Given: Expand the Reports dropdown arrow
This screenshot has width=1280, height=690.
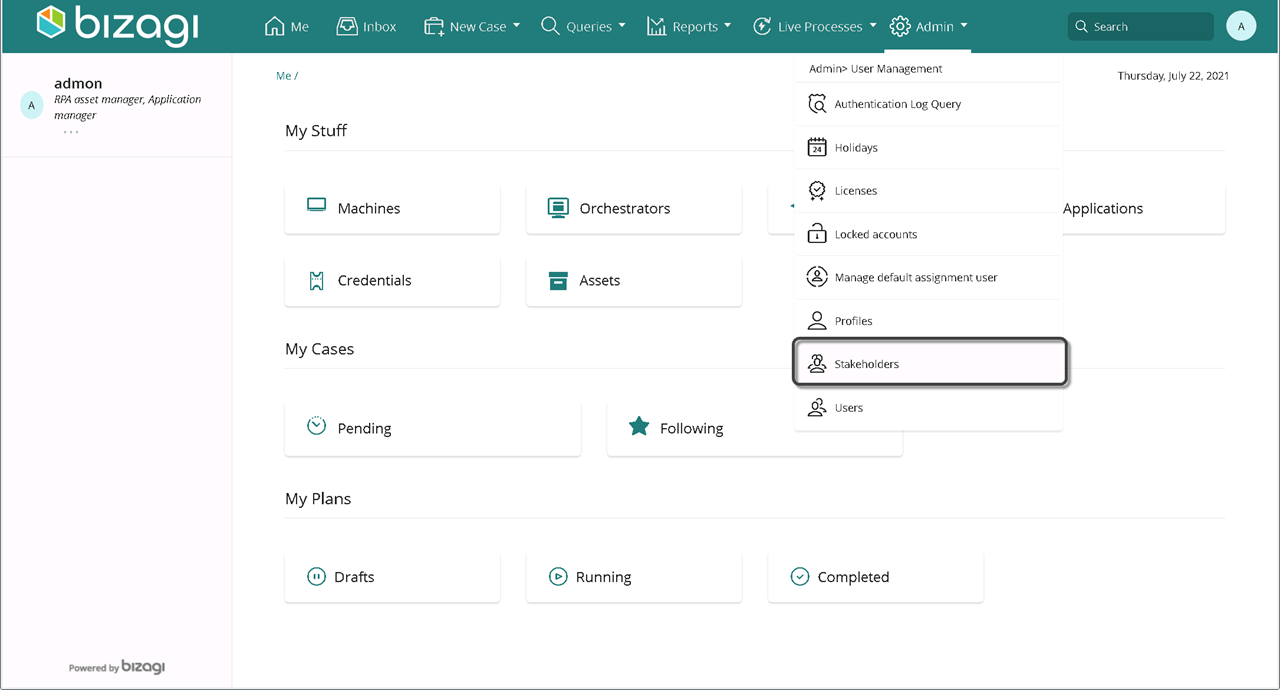Looking at the screenshot, I should click(x=727, y=27).
